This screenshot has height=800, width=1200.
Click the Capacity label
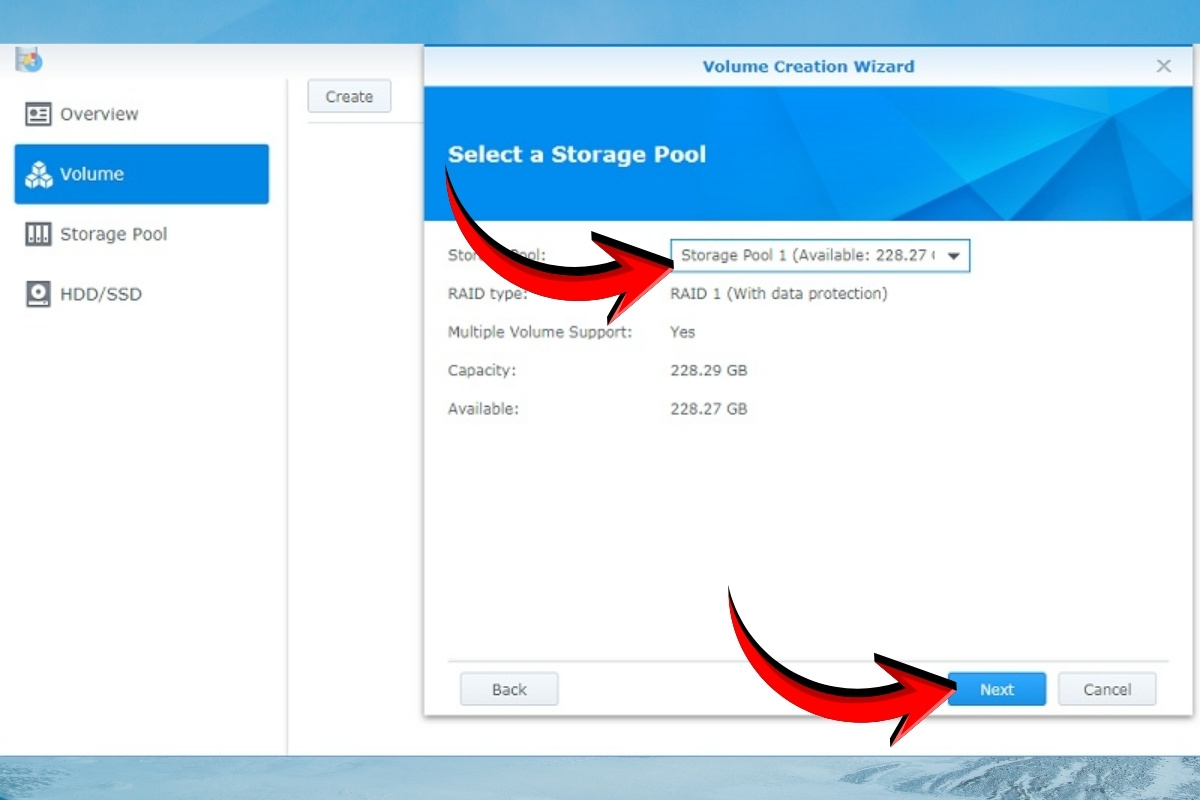[x=482, y=370]
